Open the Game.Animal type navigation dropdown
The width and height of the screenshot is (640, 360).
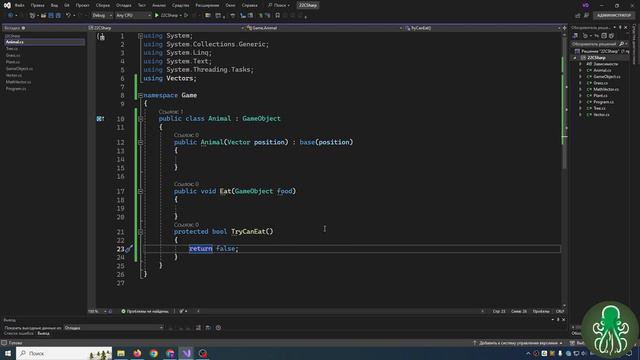tap(324, 28)
